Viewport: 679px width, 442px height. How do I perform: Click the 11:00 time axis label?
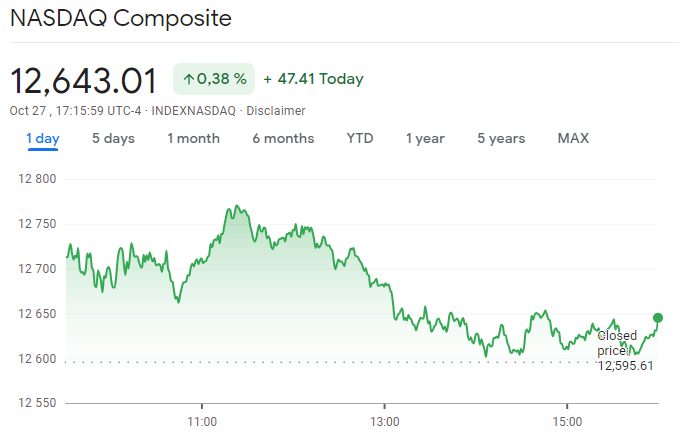point(202,421)
